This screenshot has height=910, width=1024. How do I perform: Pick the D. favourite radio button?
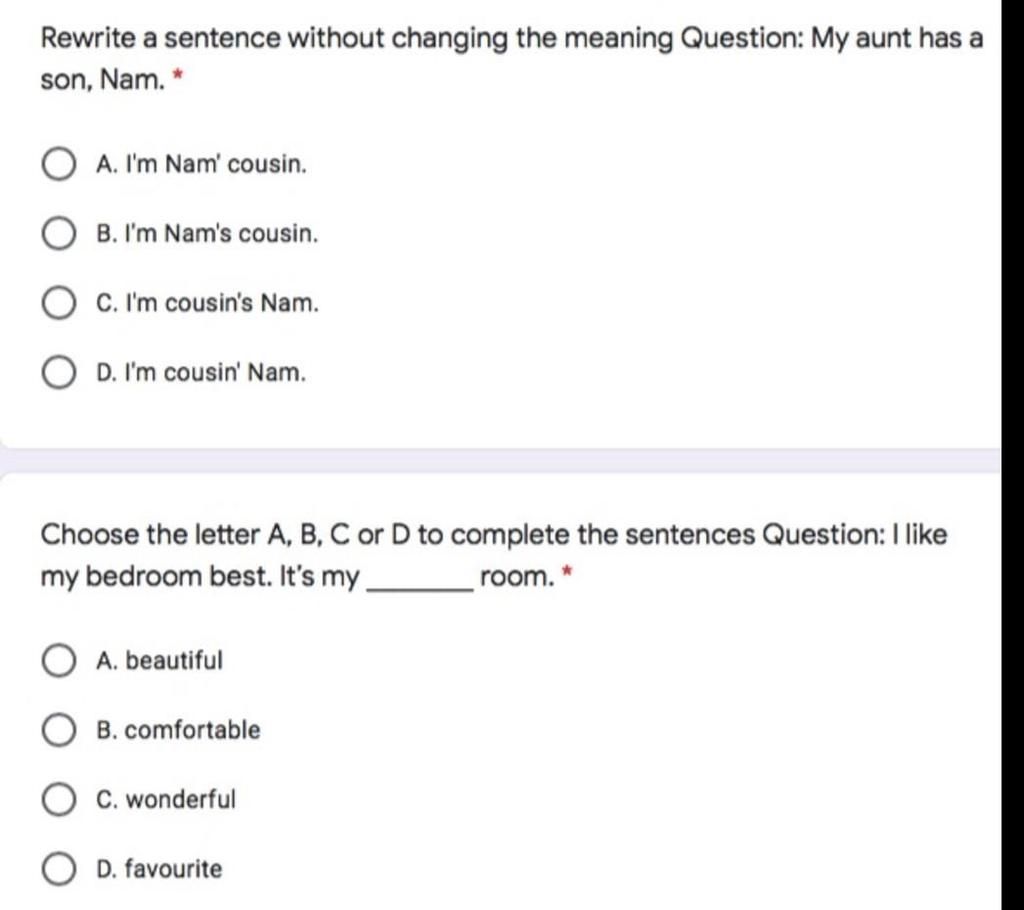[59, 869]
